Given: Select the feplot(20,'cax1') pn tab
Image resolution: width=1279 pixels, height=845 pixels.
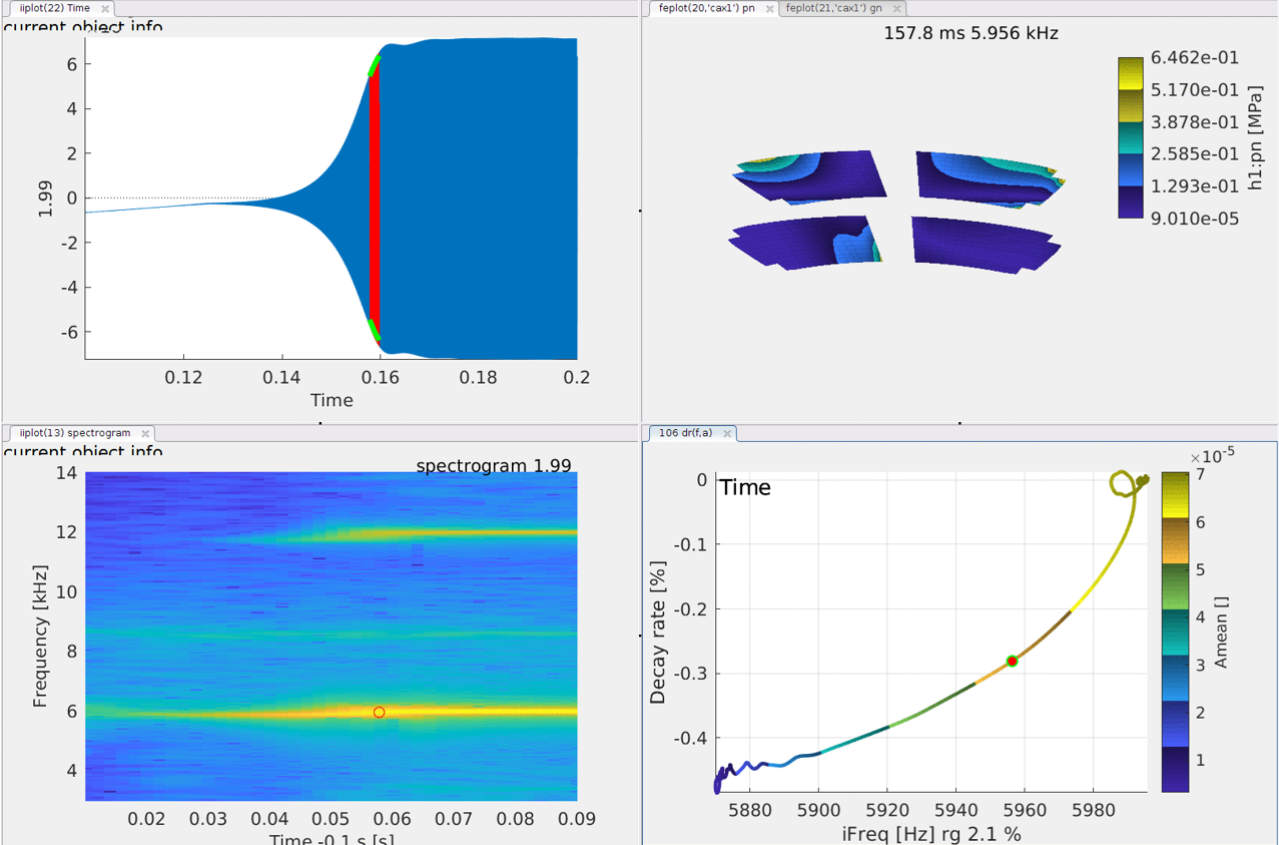Looking at the screenshot, I should point(706,8).
